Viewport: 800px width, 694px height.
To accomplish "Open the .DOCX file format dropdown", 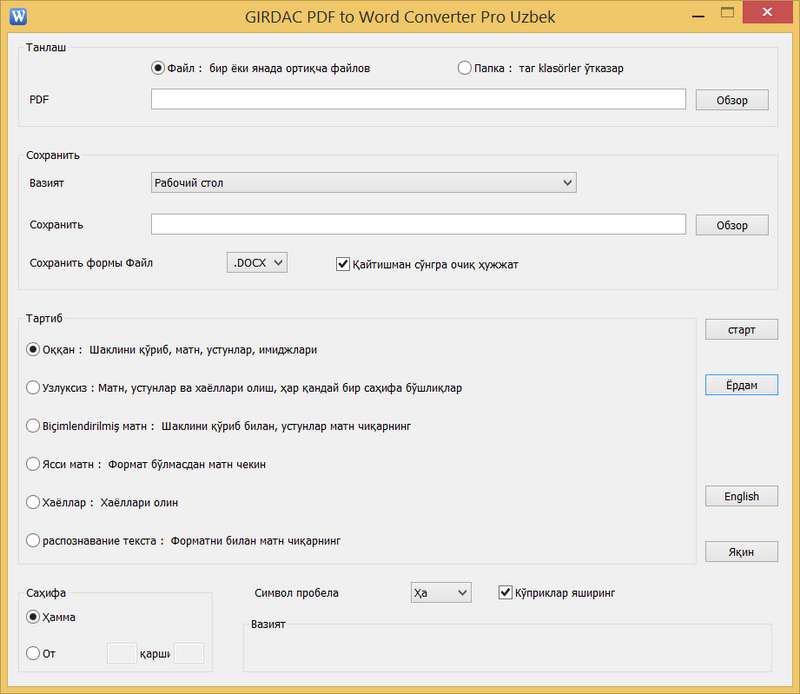I will [x=257, y=262].
